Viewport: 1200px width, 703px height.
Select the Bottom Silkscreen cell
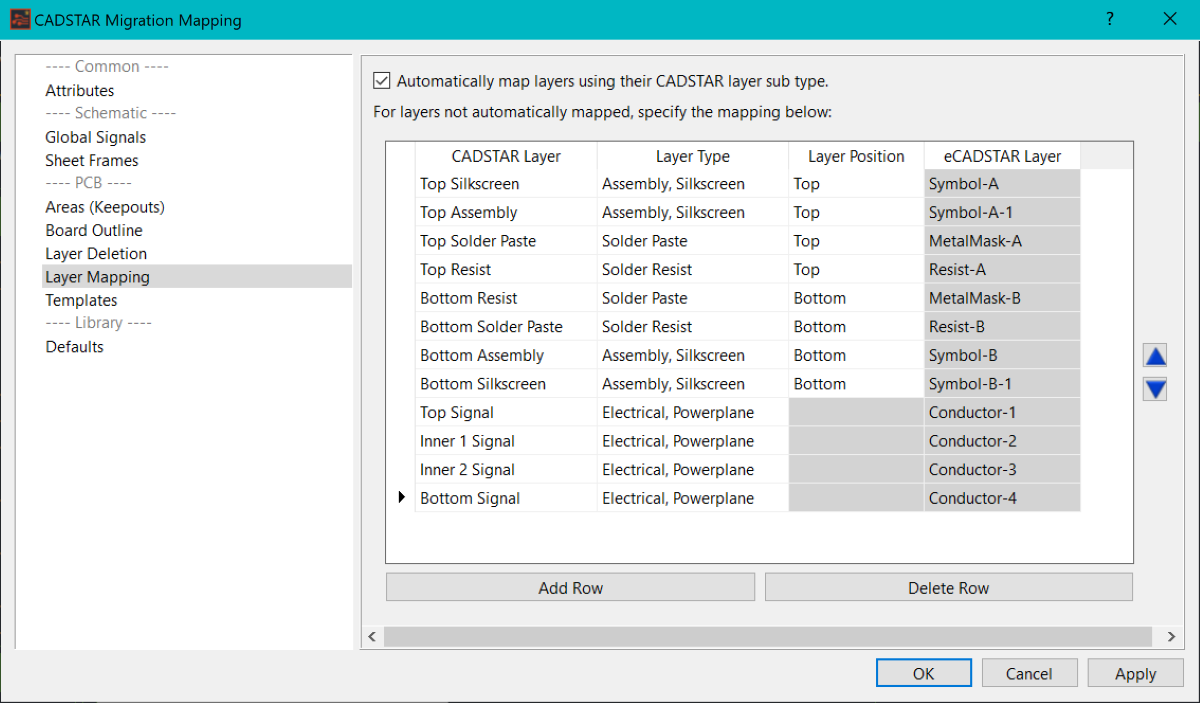506,383
